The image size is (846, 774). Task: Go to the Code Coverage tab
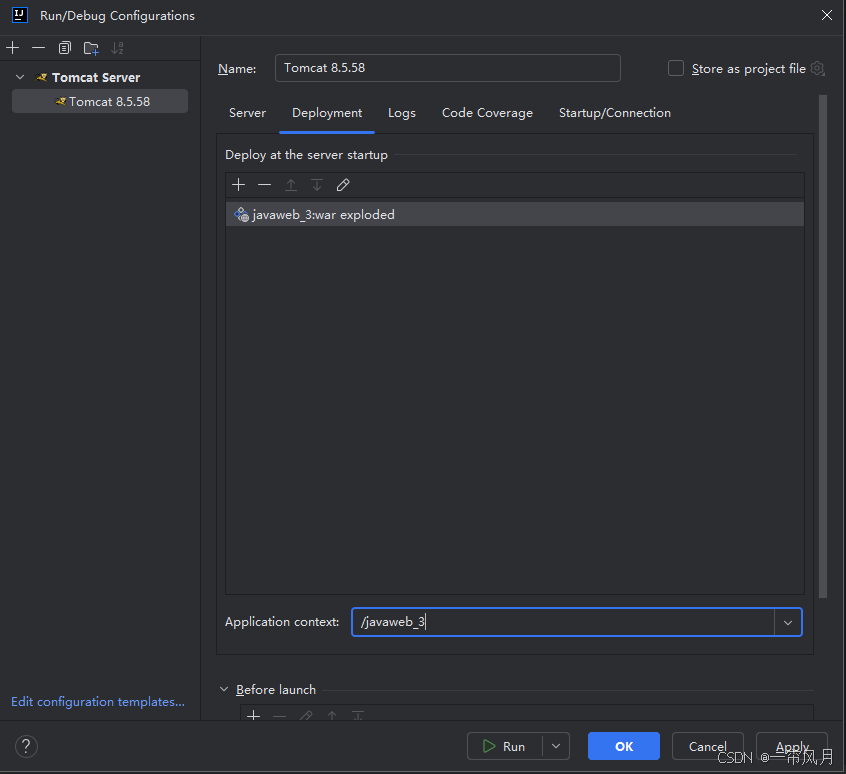pos(487,113)
